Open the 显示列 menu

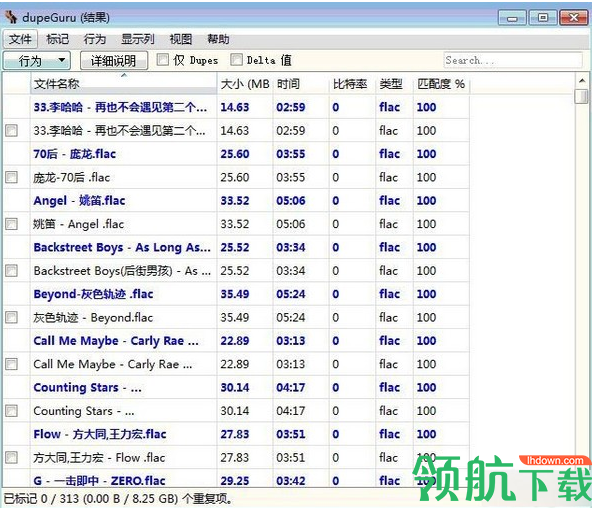tap(137, 39)
